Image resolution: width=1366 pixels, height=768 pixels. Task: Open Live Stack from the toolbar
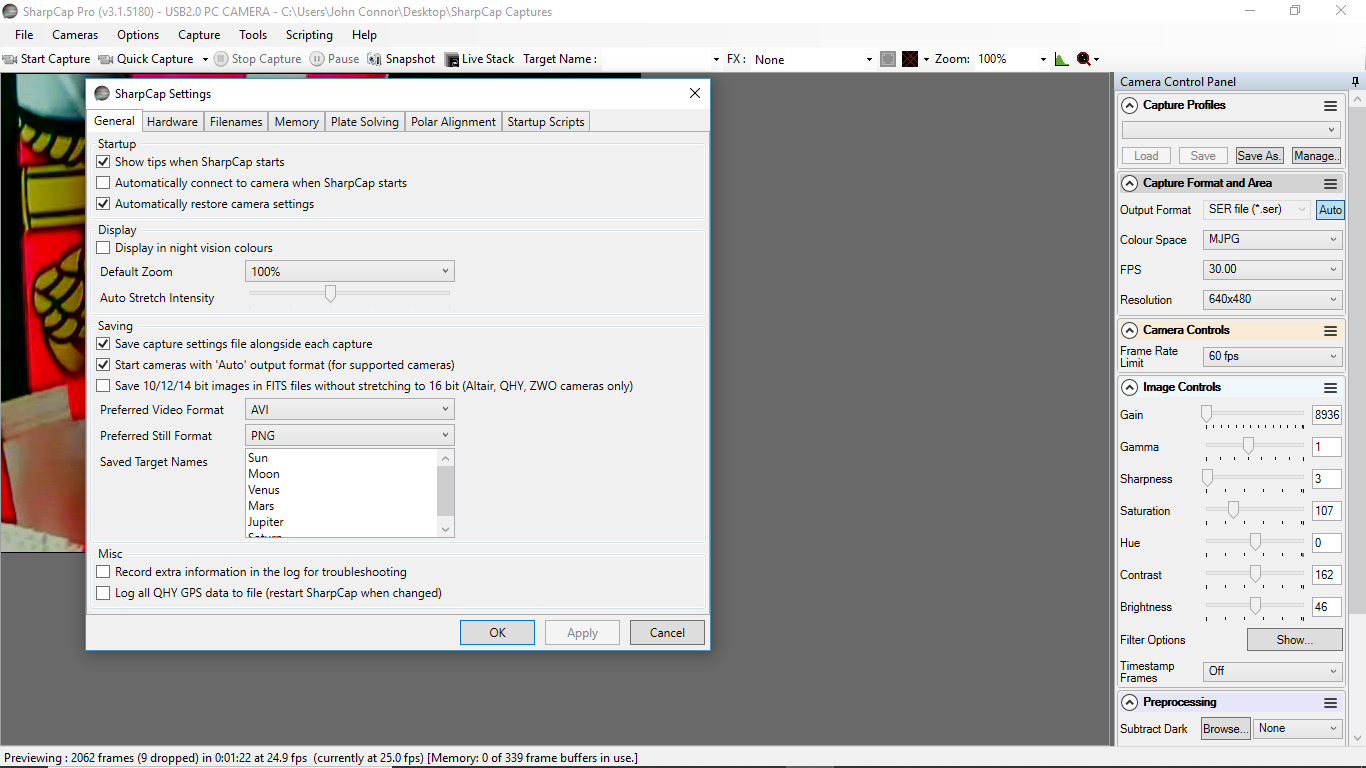click(479, 59)
